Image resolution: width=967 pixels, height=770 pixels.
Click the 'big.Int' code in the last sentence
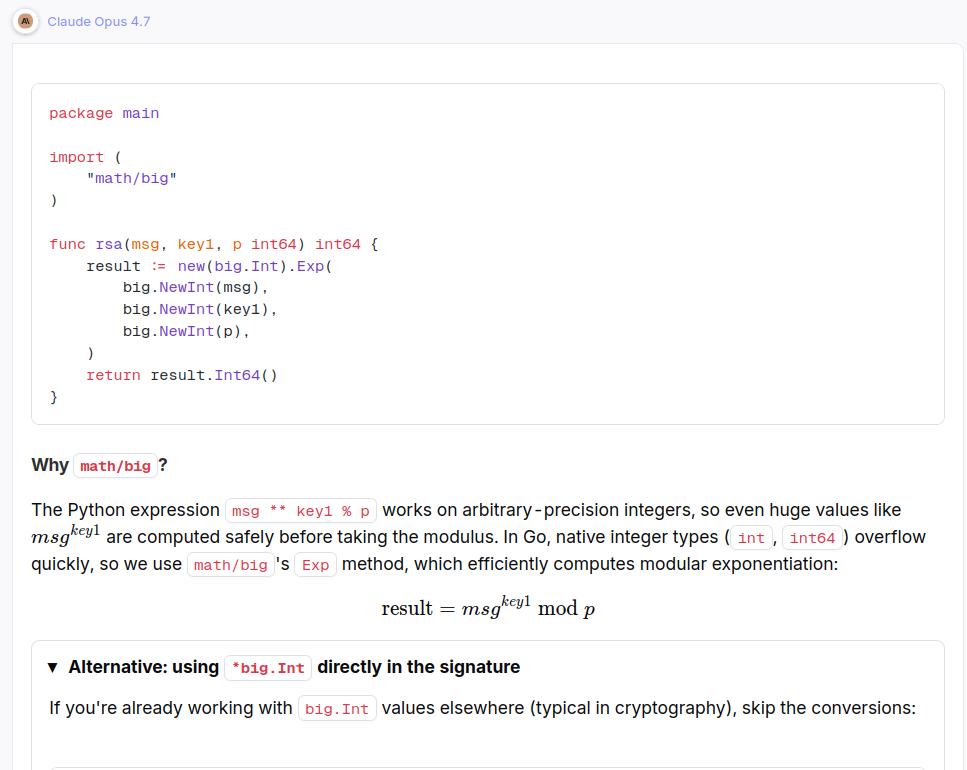click(x=337, y=709)
